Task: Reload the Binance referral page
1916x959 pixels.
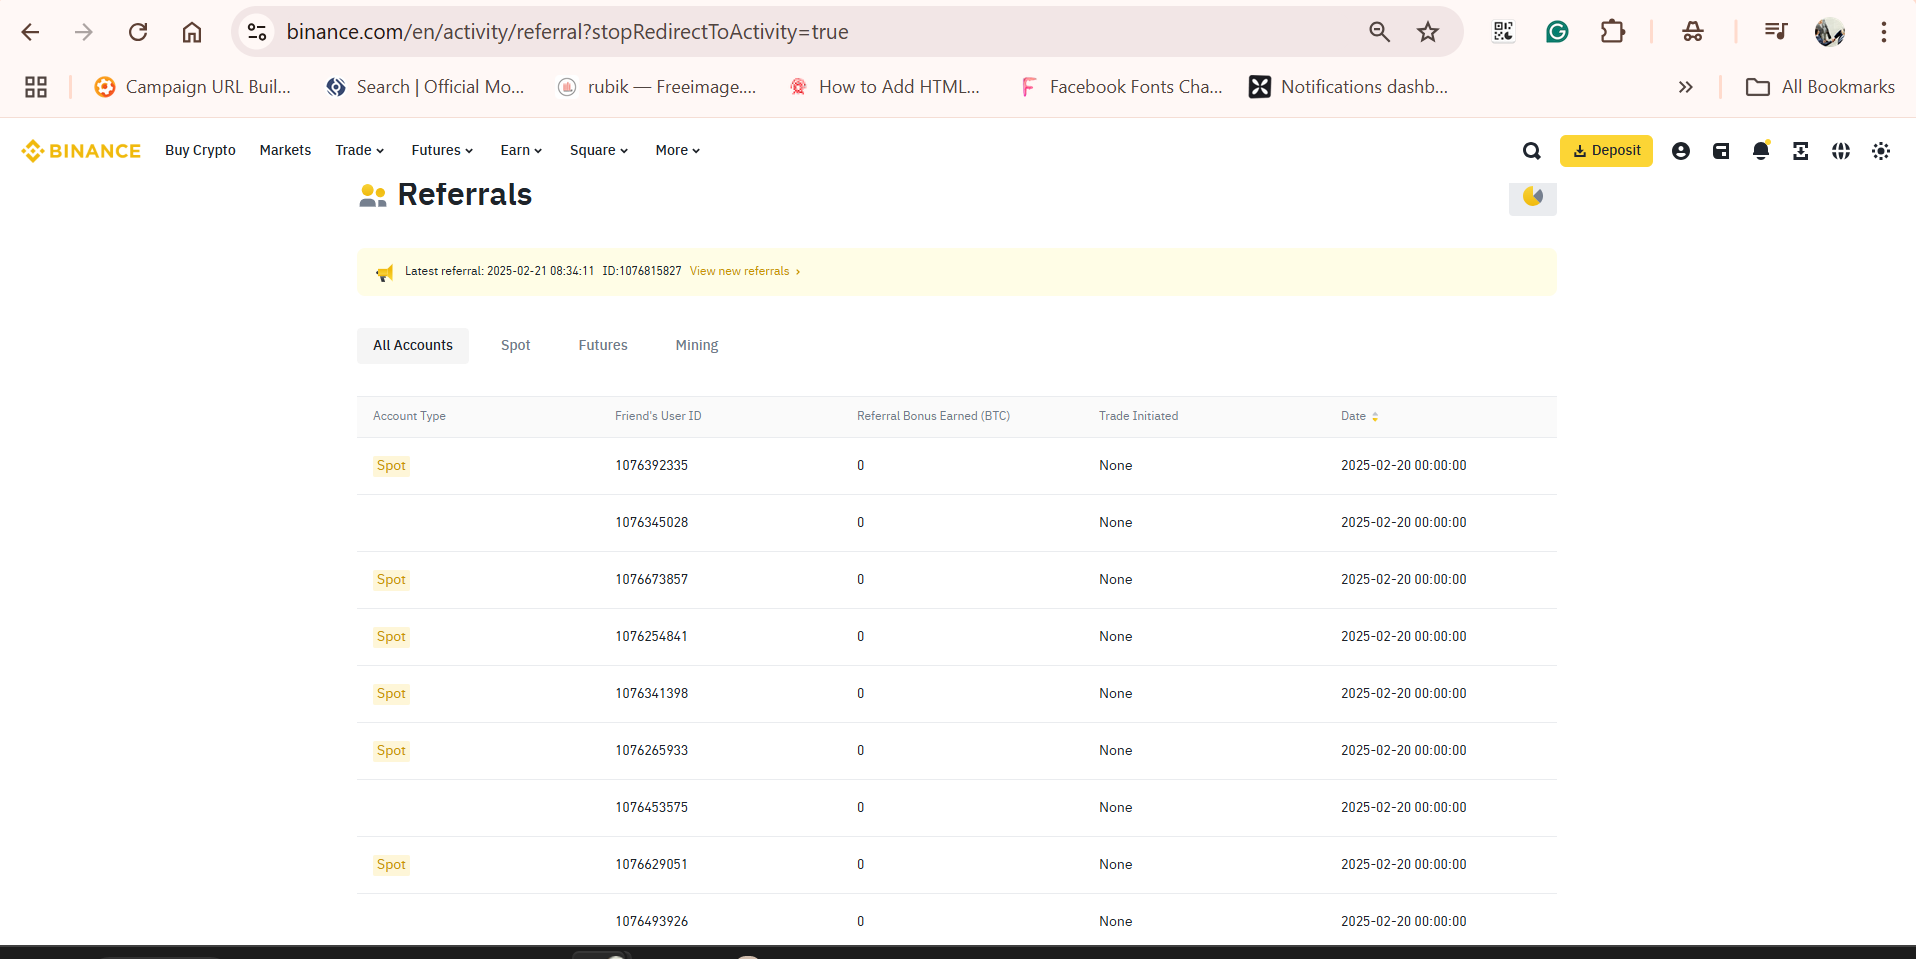Action: (x=138, y=32)
